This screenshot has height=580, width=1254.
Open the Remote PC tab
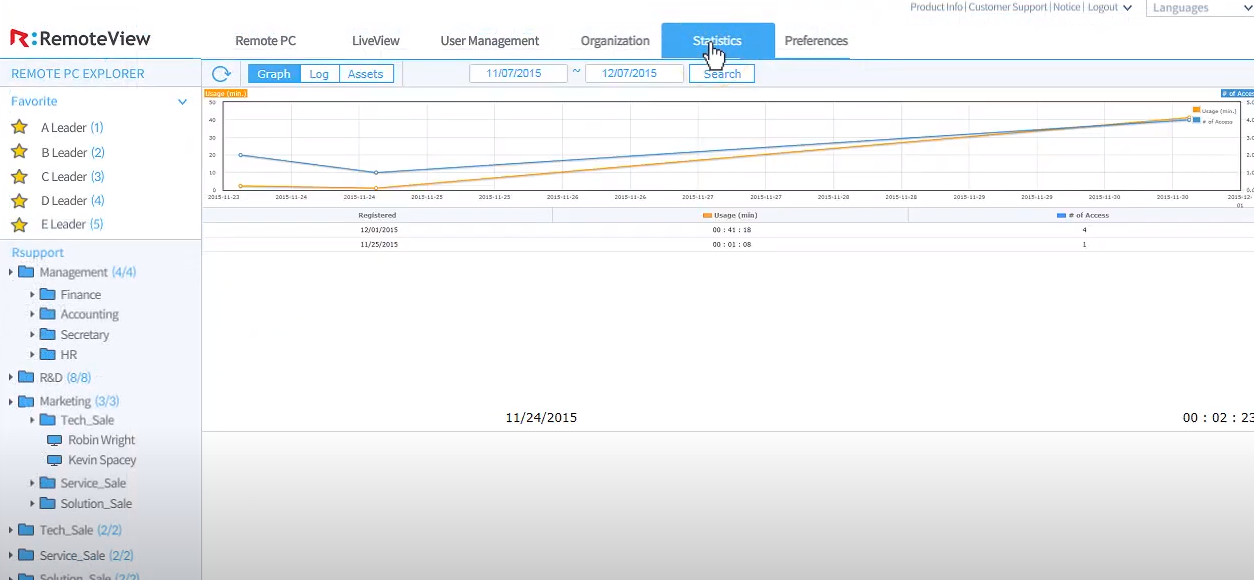[x=266, y=41]
